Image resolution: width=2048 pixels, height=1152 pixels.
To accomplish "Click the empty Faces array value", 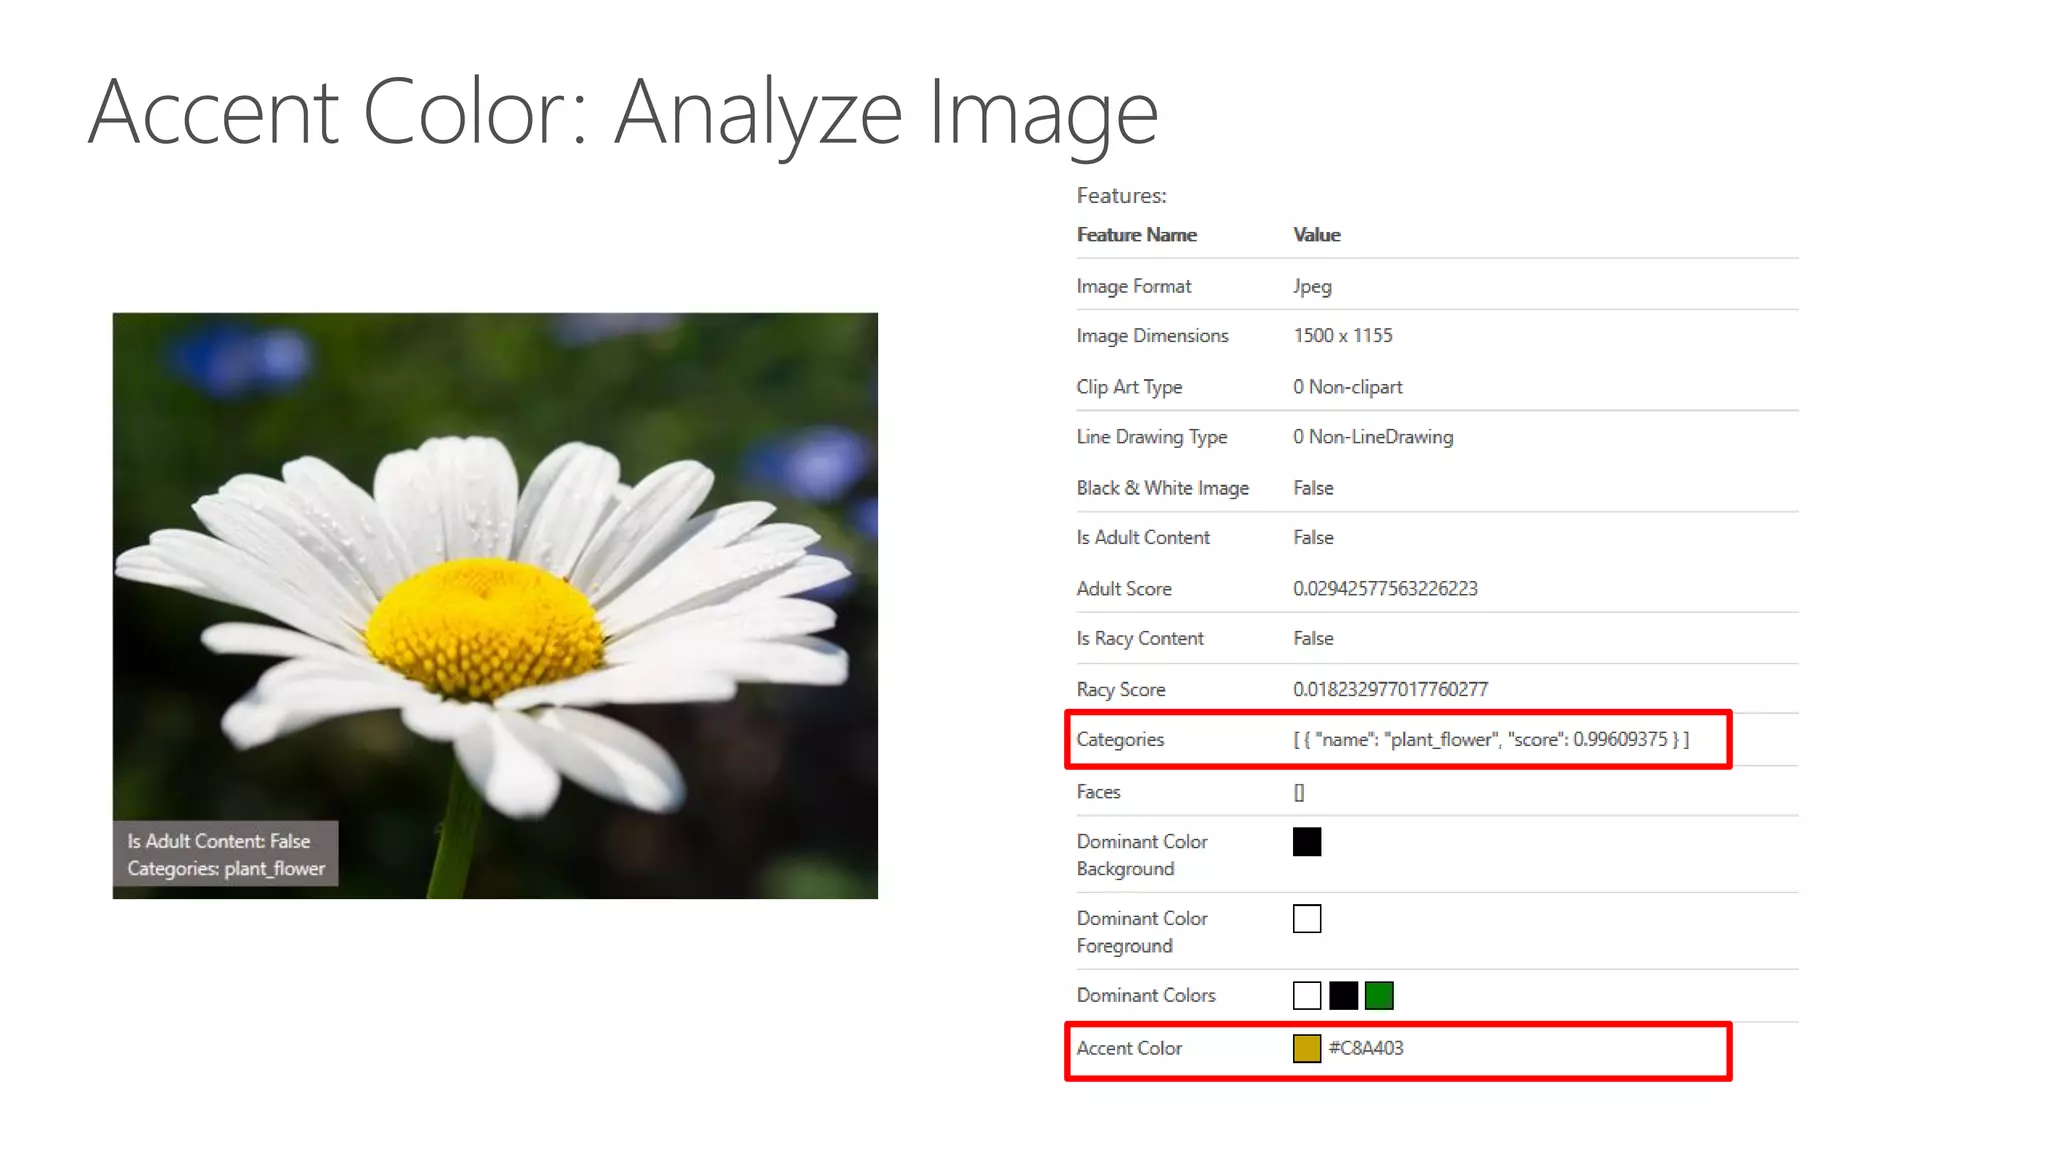I will pyautogui.click(x=1299, y=792).
